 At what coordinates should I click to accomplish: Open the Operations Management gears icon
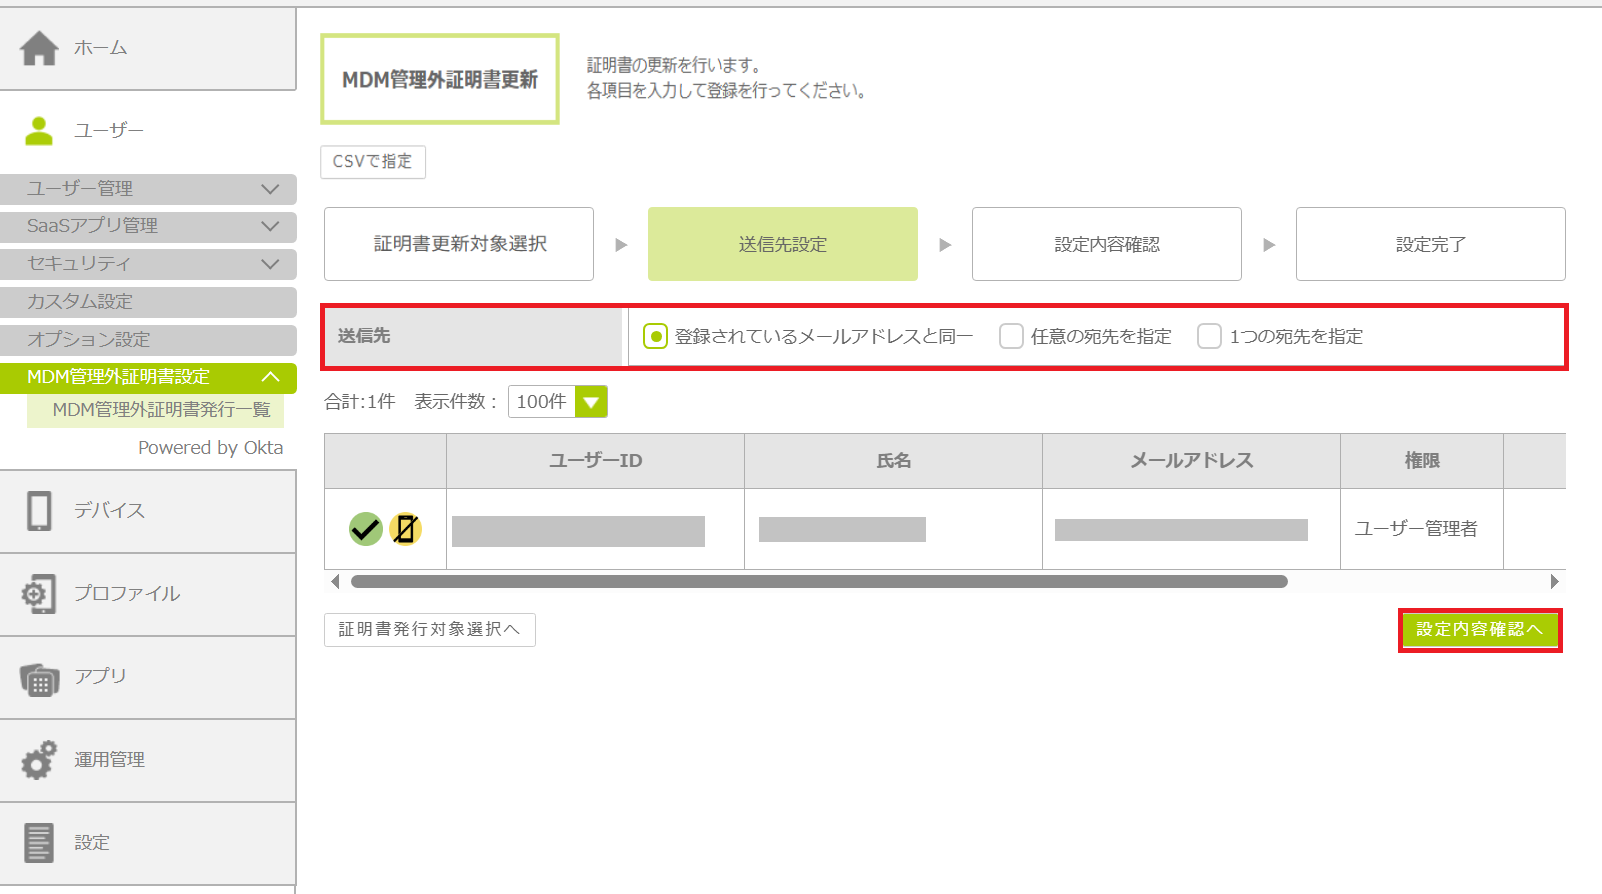[x=39, y=760]
